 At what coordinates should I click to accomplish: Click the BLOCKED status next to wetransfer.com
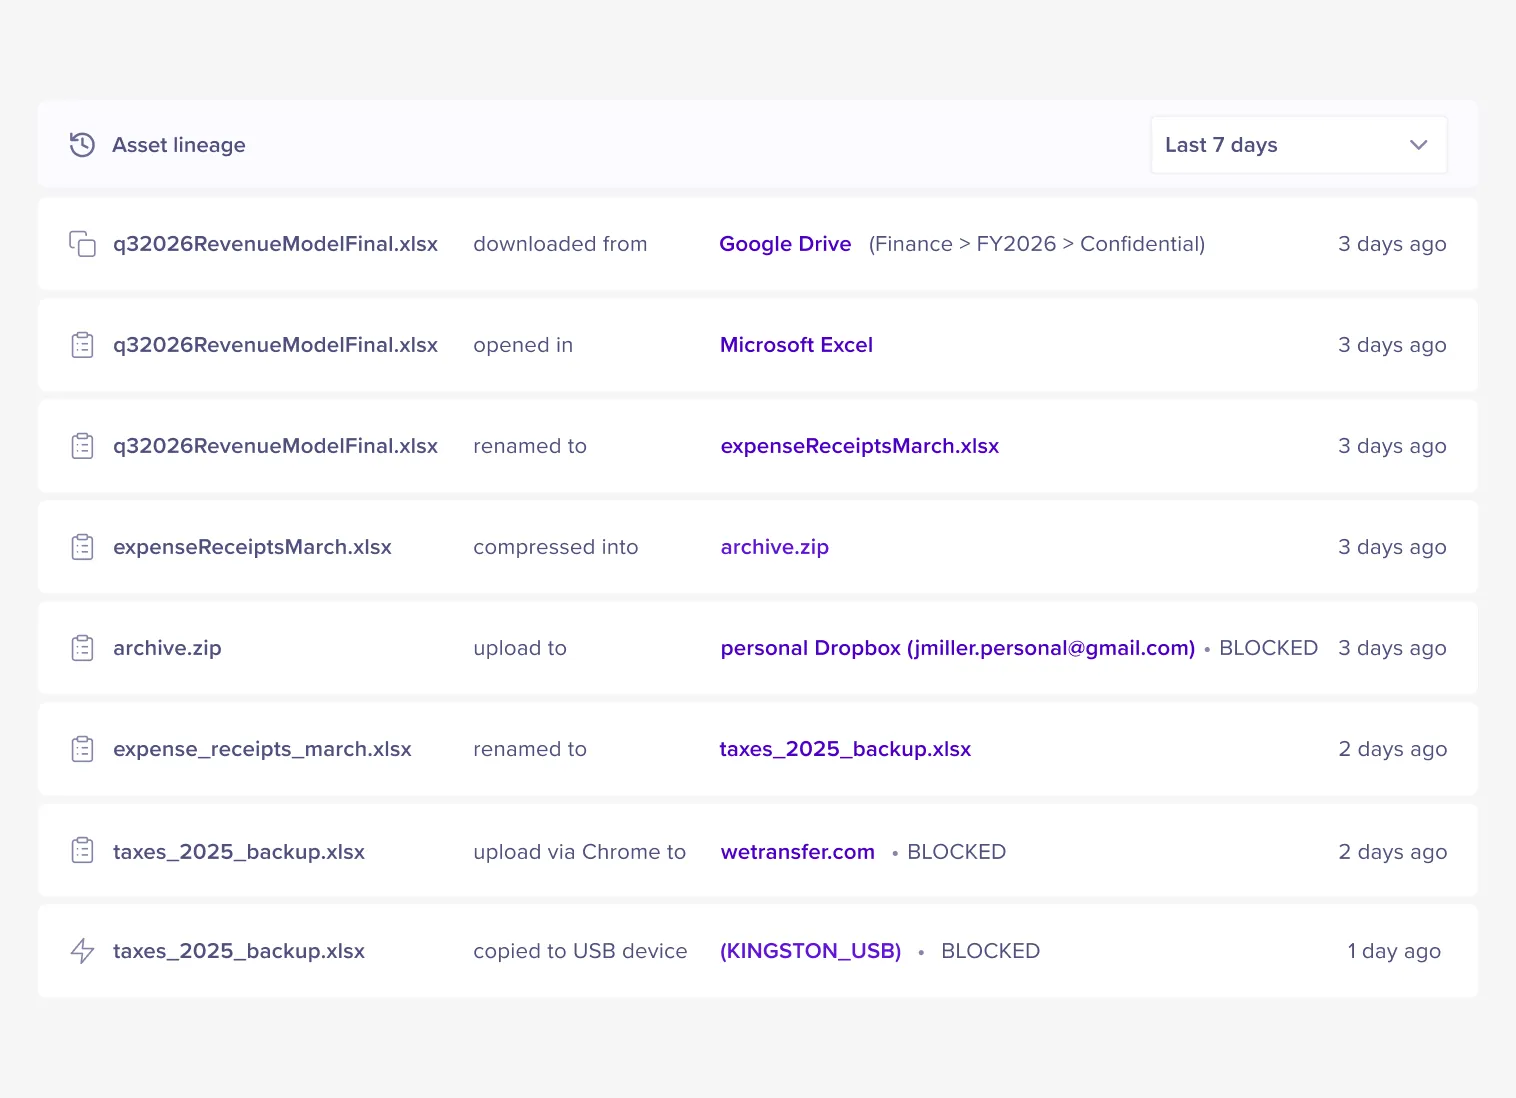tap(956, 852)
